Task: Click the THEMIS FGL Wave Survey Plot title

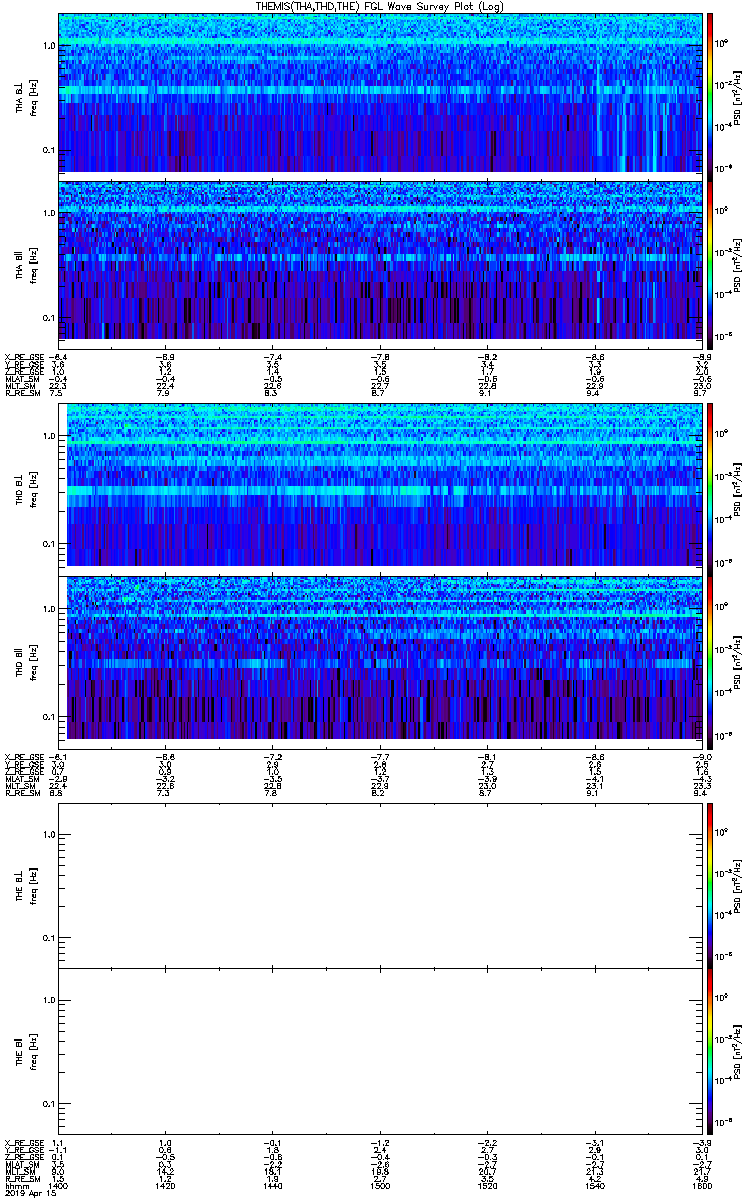Action: (380, 6)
